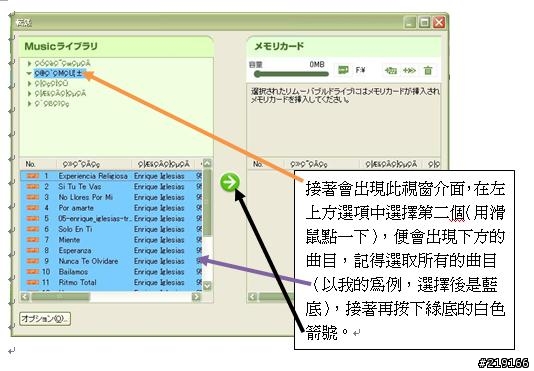534x371 pixels.
Task: Click the track icon of Miente
Action: click(x=33, y=240)
